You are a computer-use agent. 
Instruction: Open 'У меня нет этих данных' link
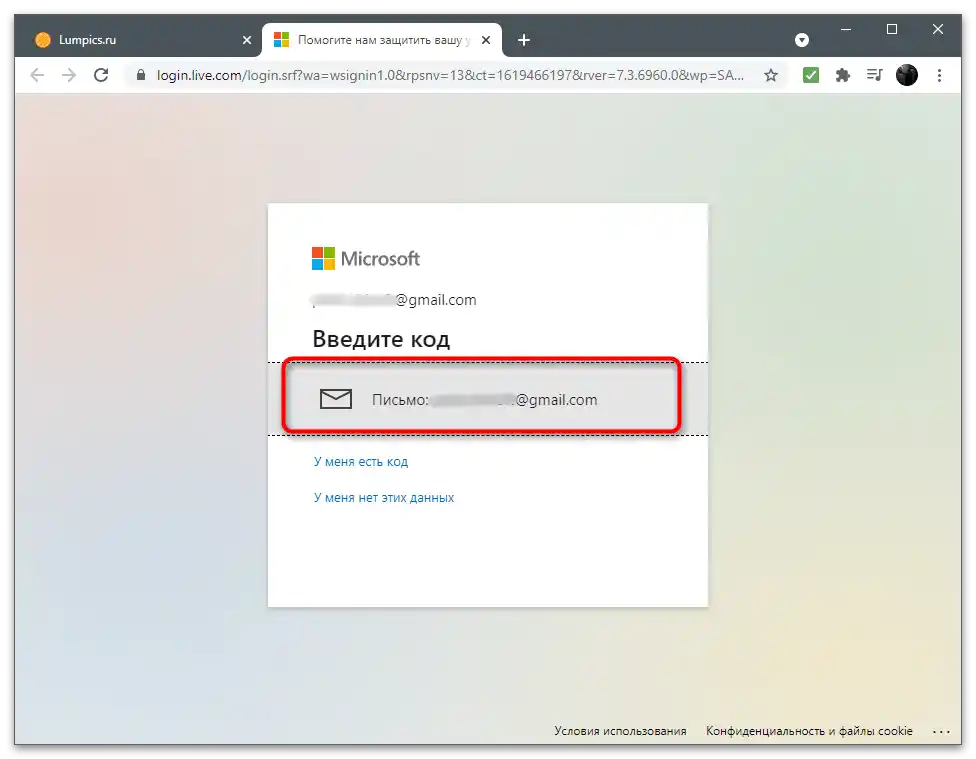(384, 497)
